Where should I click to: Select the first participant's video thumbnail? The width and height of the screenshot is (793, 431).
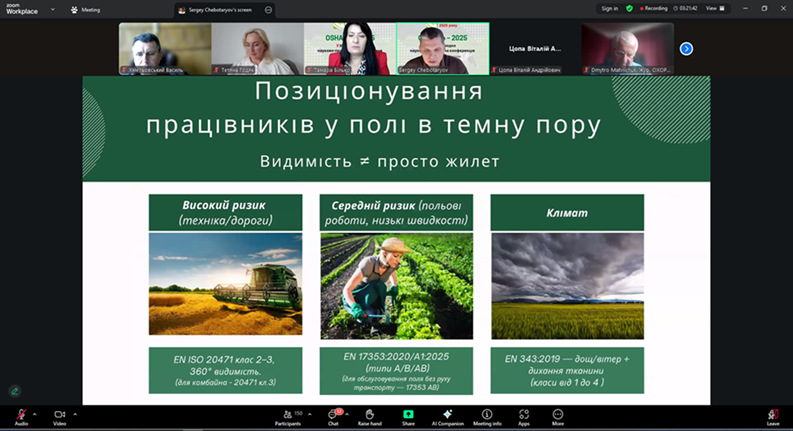click(x=165, y=49)
